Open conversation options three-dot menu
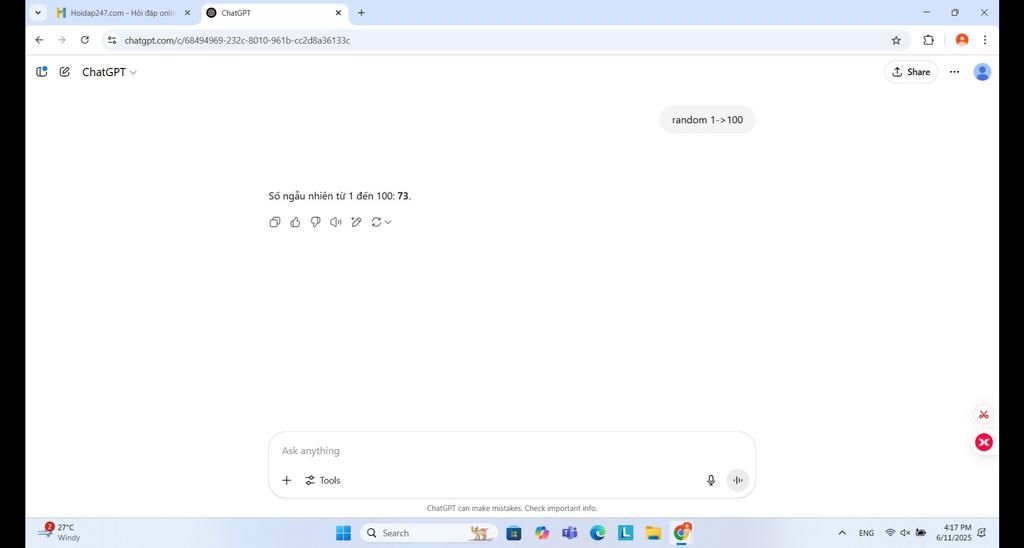This screenshot has width=1024, height=548. point(954,72)
